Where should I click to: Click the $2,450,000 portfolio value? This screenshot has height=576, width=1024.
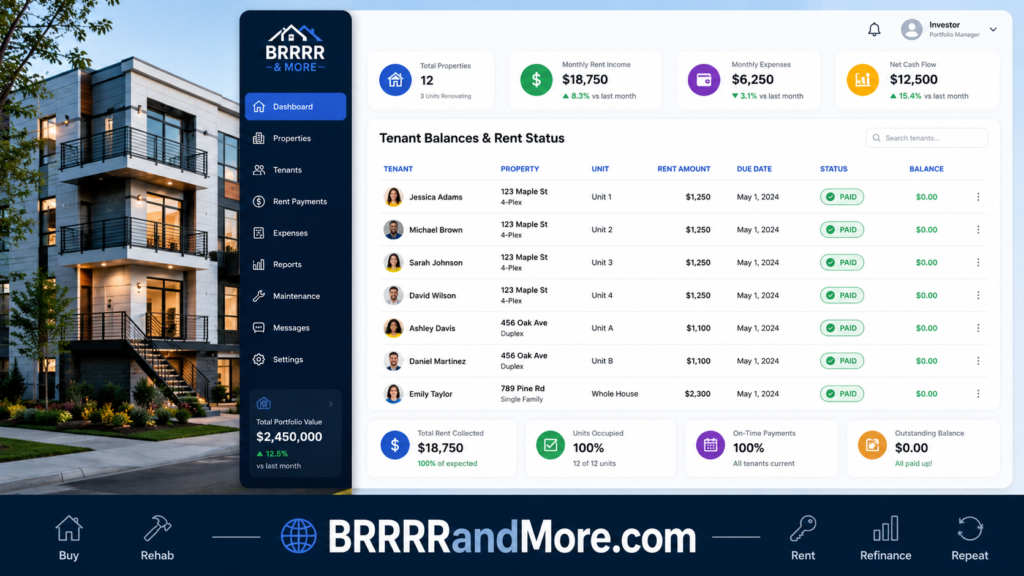pos(289,437)
